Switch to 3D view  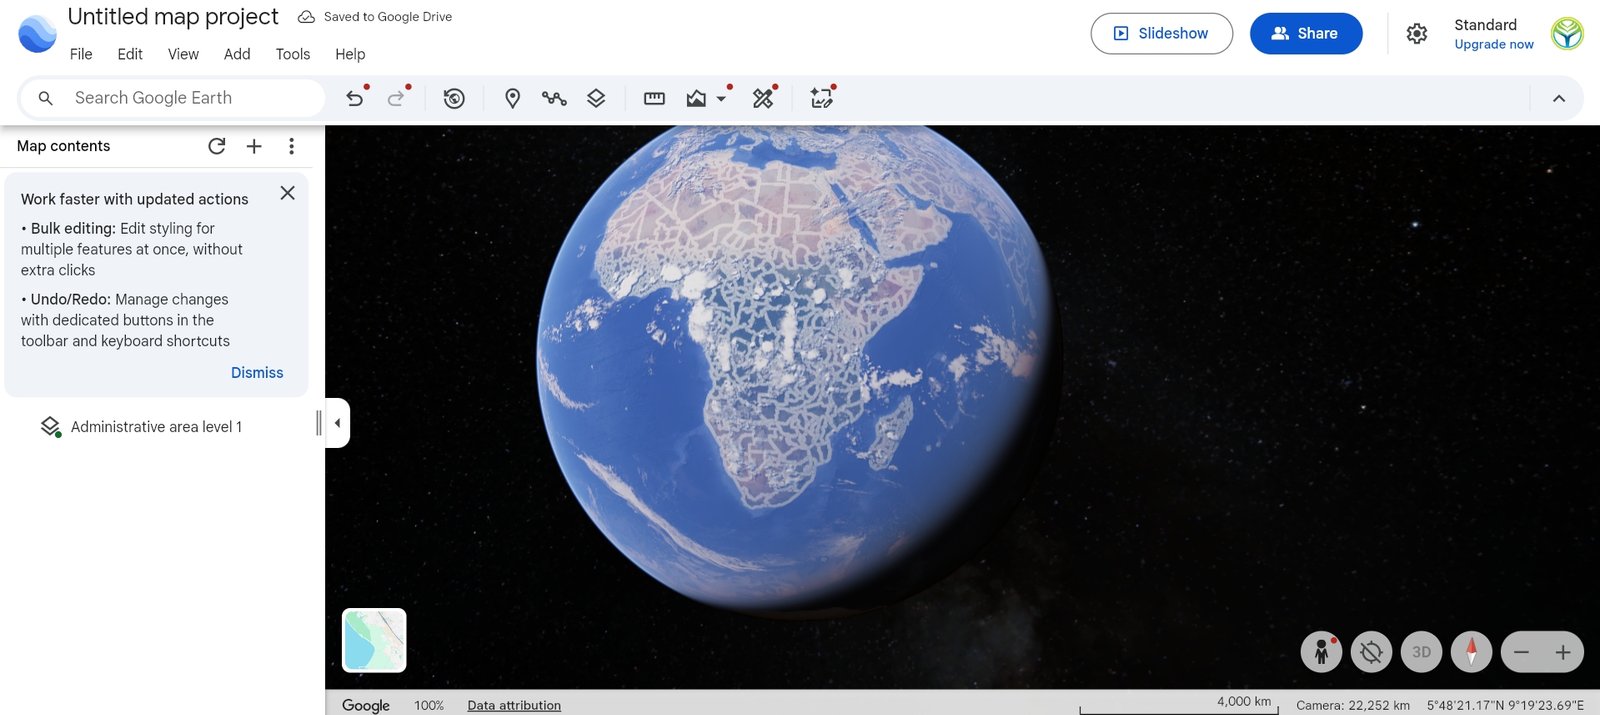tap(1421, 652)
